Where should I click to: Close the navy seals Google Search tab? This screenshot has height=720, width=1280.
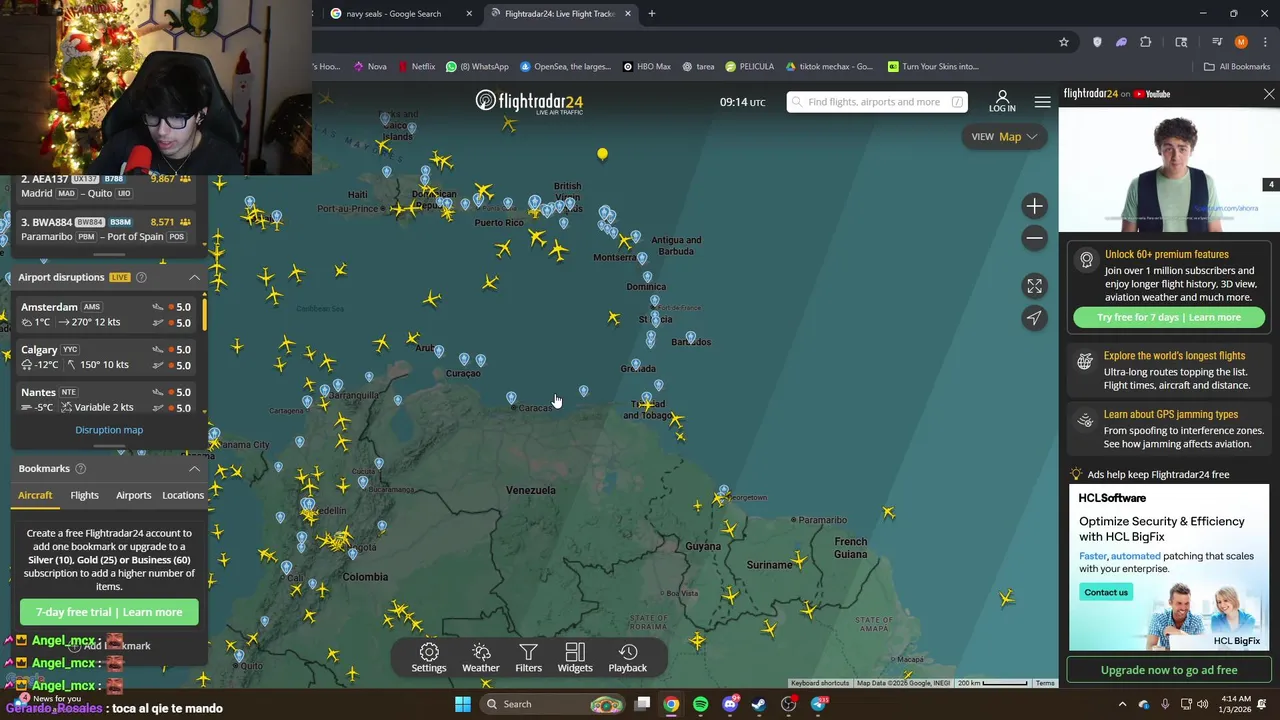coord(469,14)
